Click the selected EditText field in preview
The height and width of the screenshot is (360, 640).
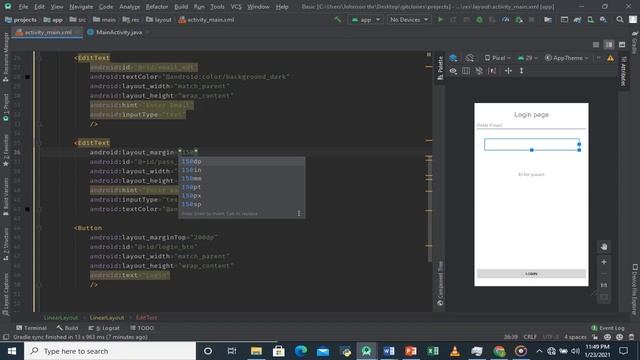[x=531, y=144]
